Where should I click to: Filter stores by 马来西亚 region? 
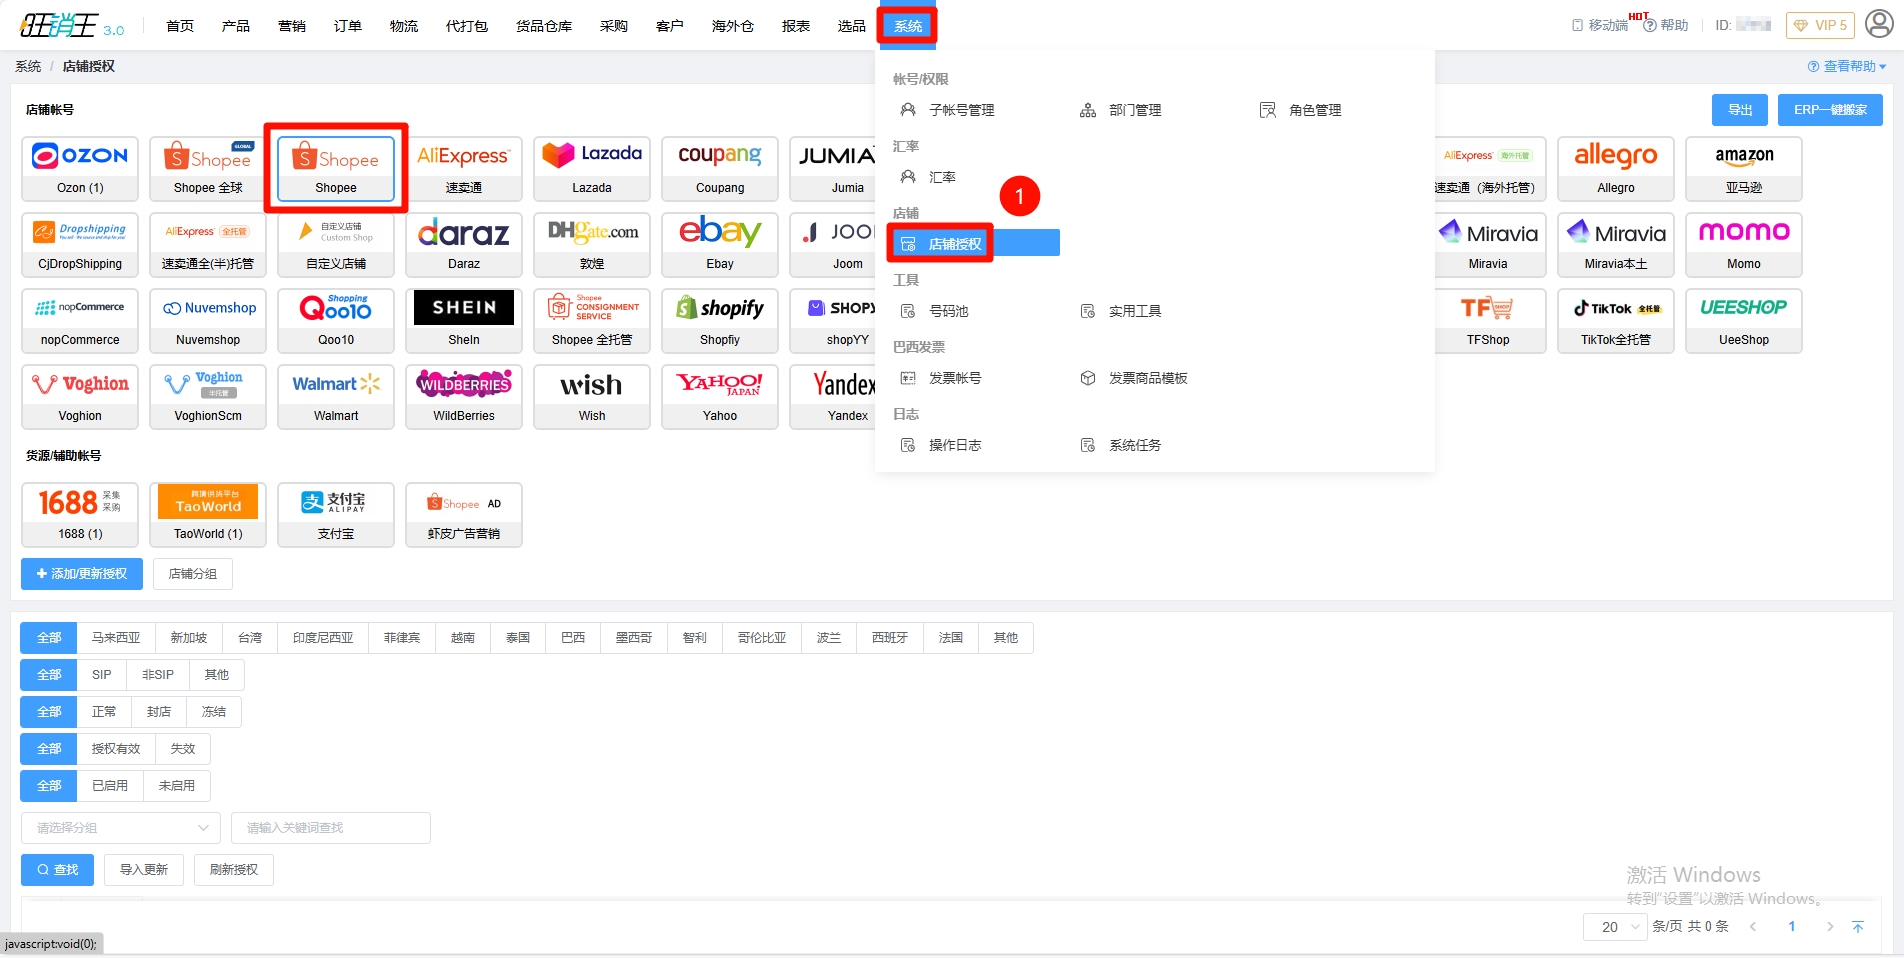(116, 638)
